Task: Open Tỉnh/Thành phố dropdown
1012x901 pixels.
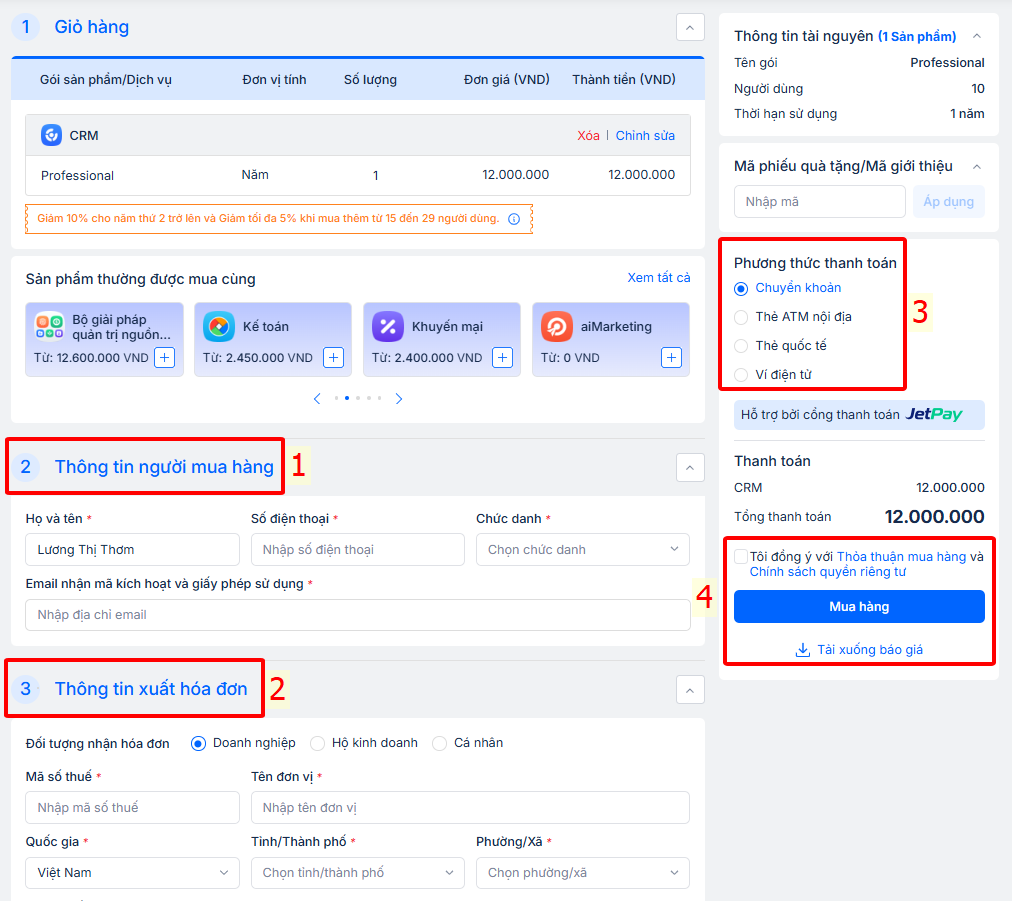Action: 357,873
